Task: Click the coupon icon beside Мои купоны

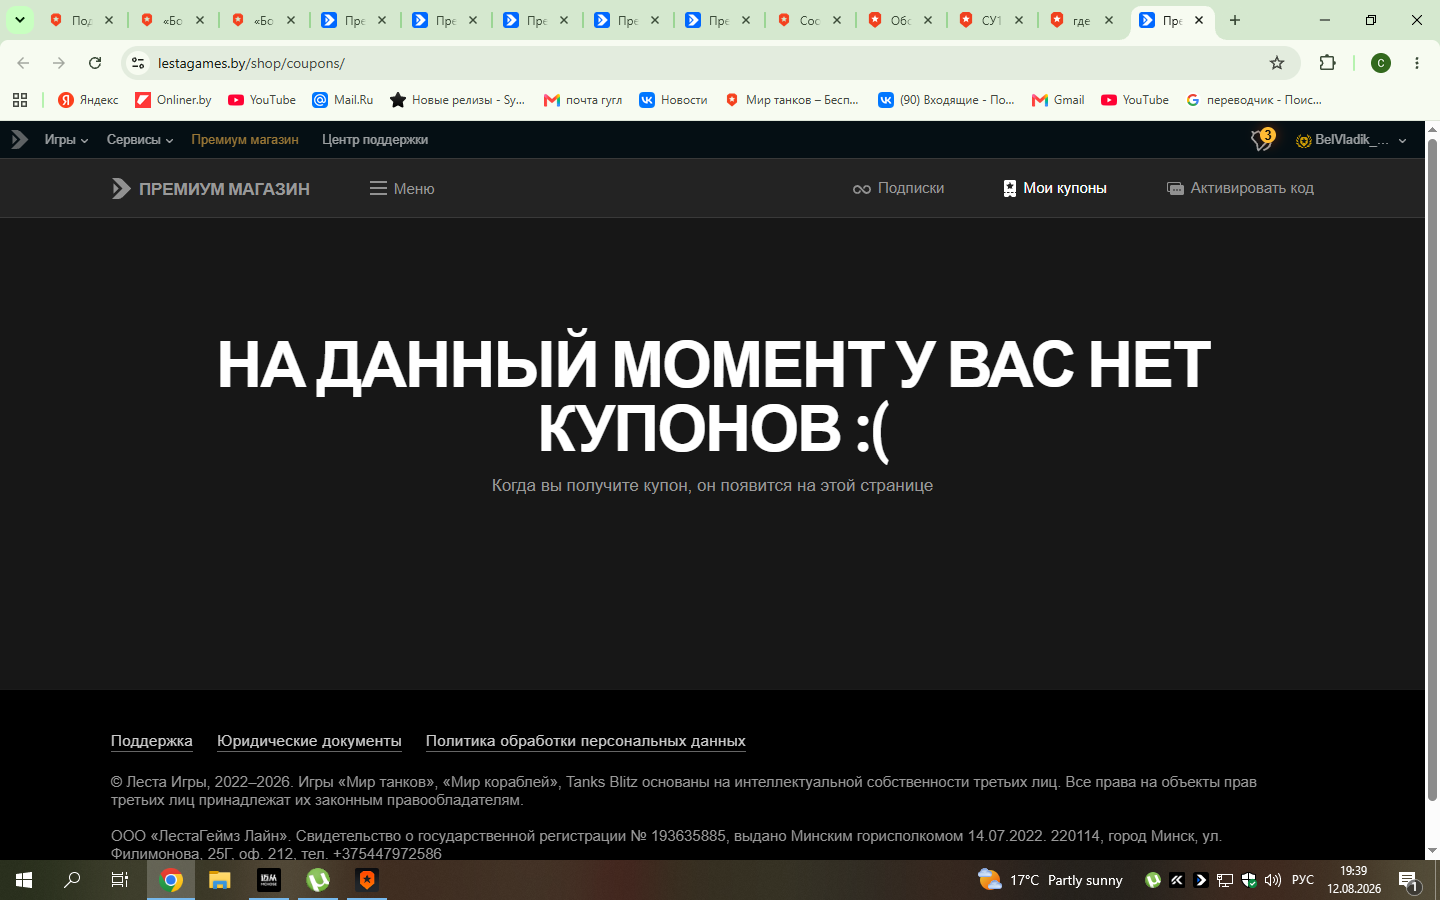Action: [1010, 188]
